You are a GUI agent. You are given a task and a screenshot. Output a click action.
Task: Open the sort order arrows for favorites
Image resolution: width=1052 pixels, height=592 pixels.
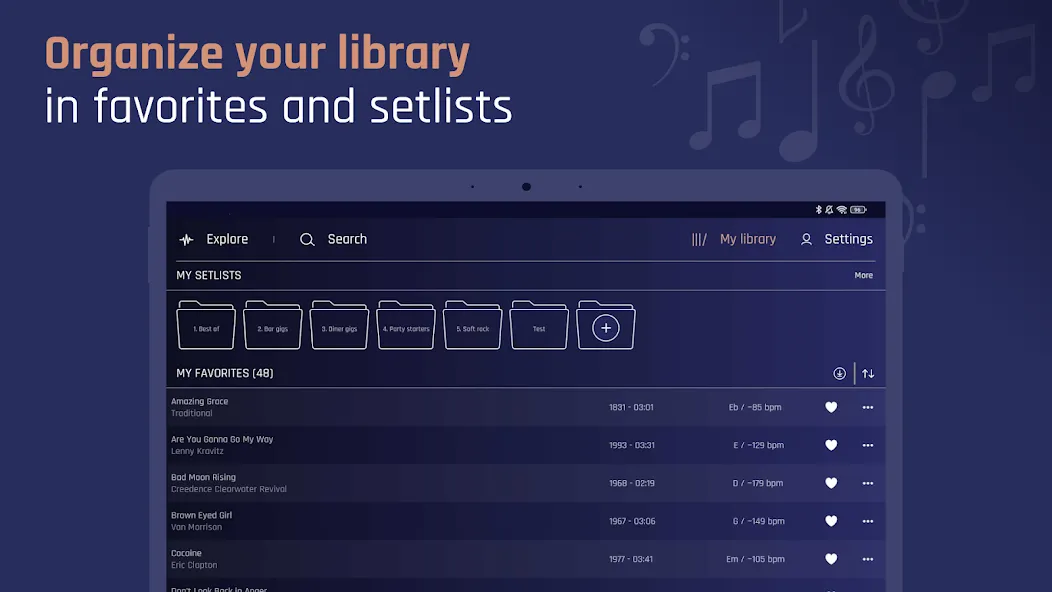868,373
